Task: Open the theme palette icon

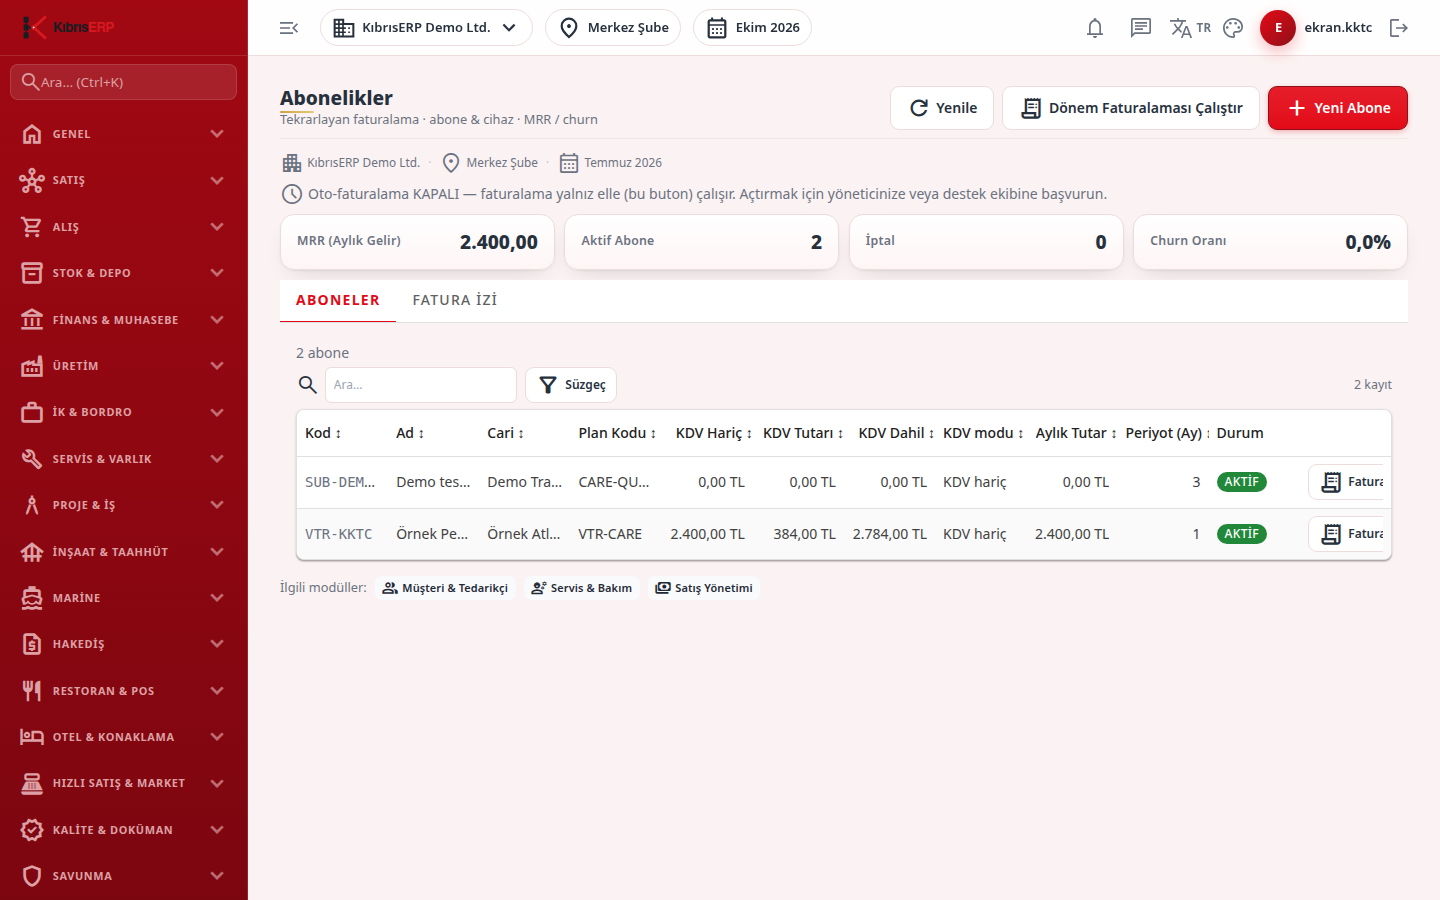Action: [1233, 28]
